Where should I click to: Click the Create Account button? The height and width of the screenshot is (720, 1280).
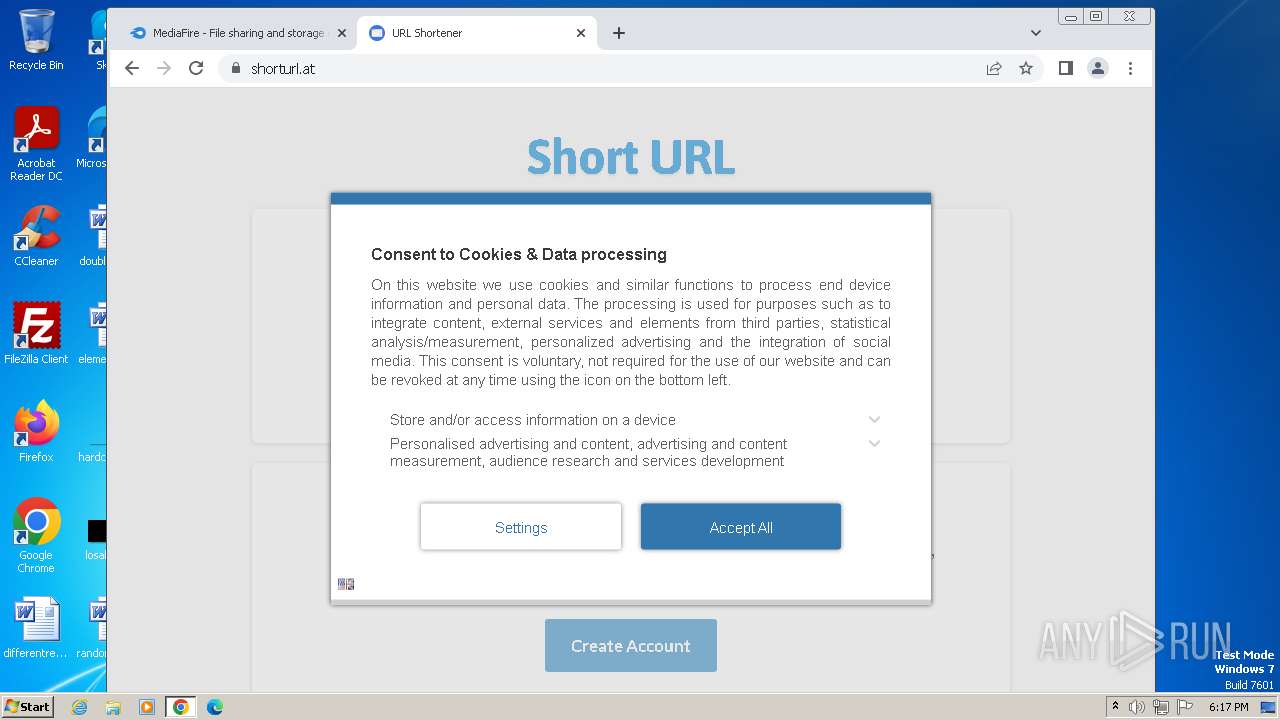(x=631, y=646)
